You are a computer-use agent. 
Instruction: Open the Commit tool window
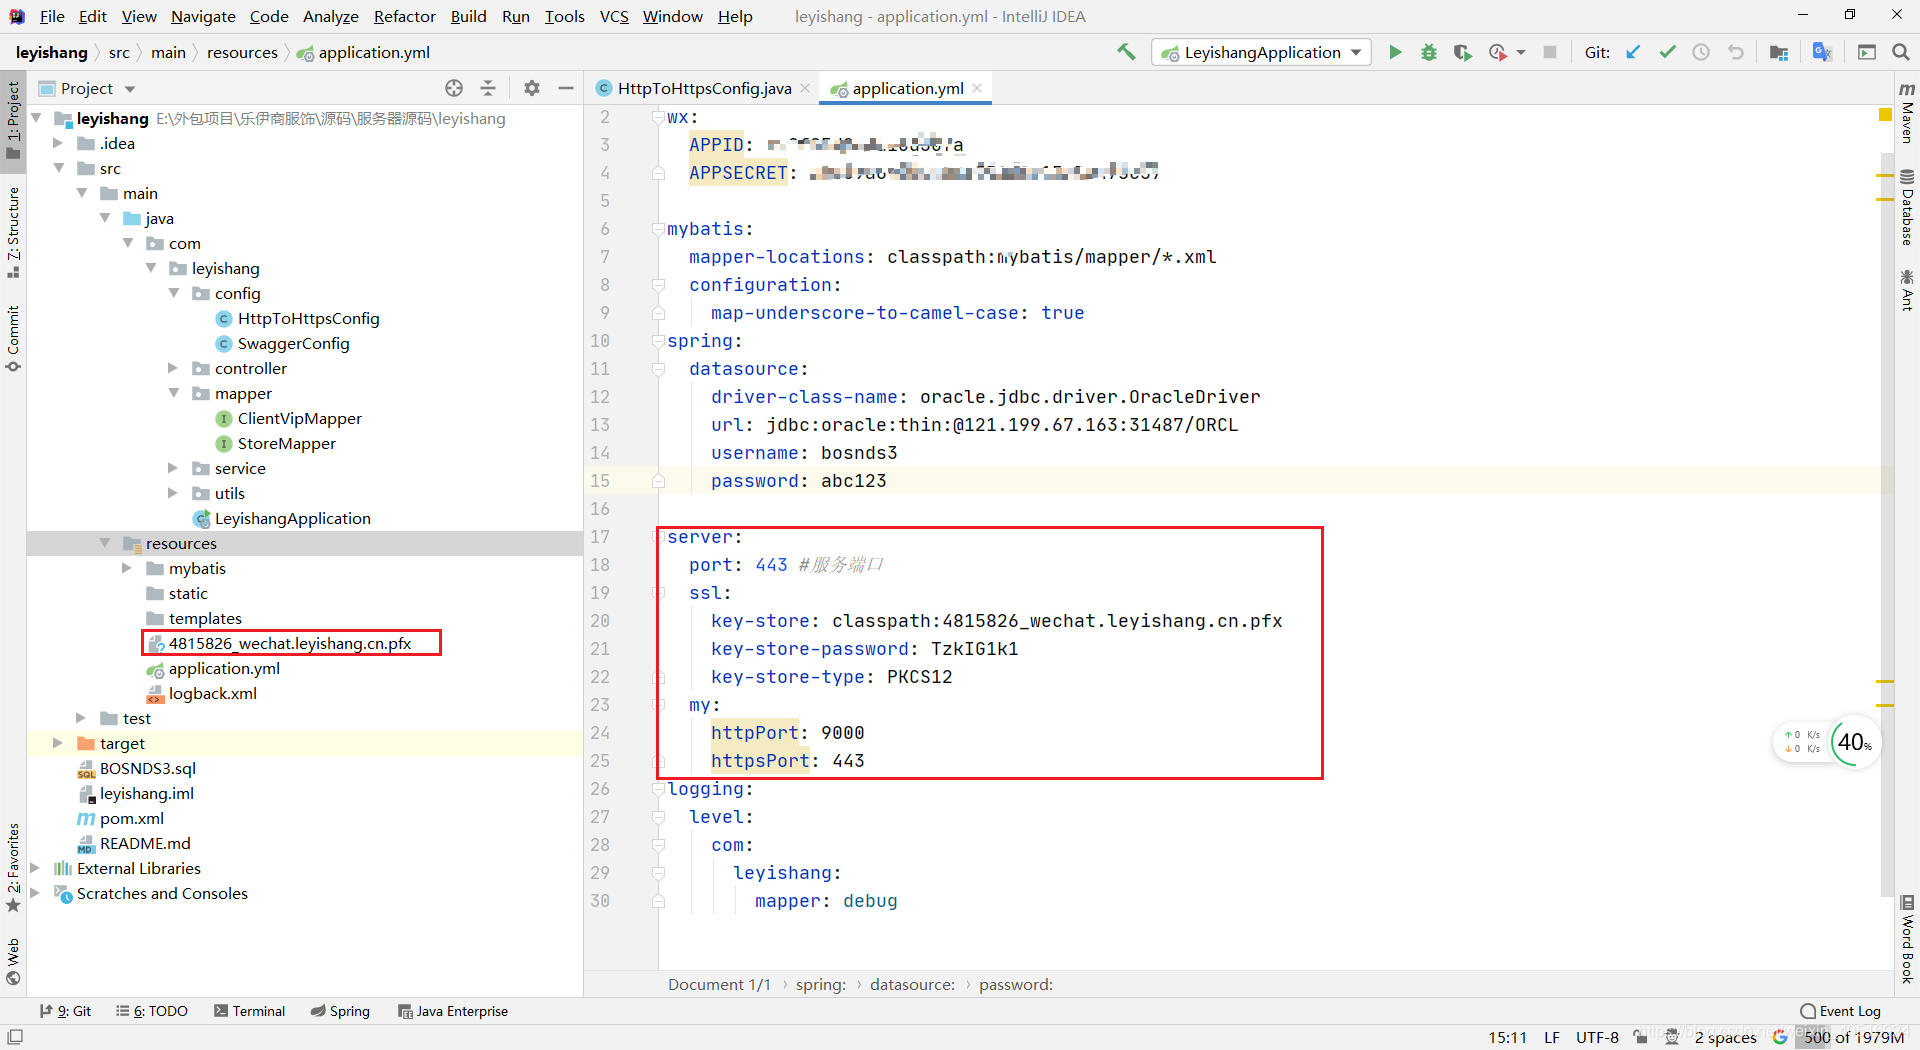coord(13,339)
